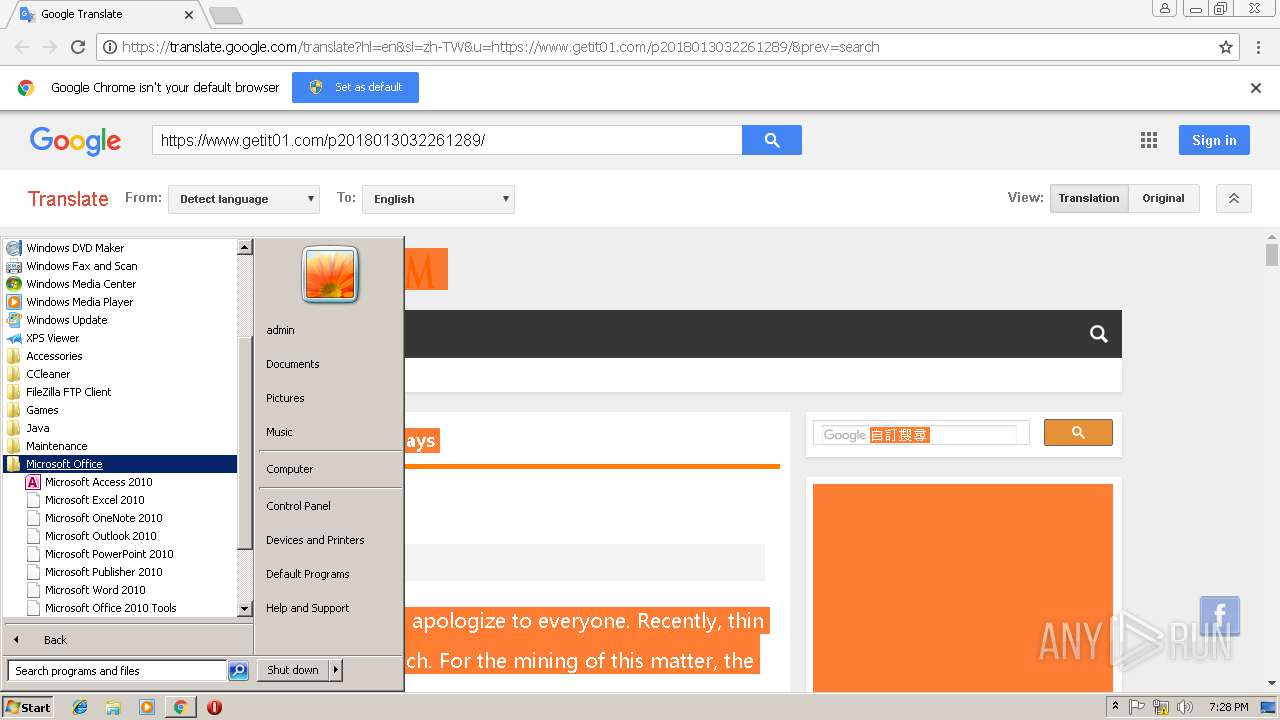The height and width of the screenshot is (720, 1280).
Task: Open Default Programs
Action: coord(330,574)
